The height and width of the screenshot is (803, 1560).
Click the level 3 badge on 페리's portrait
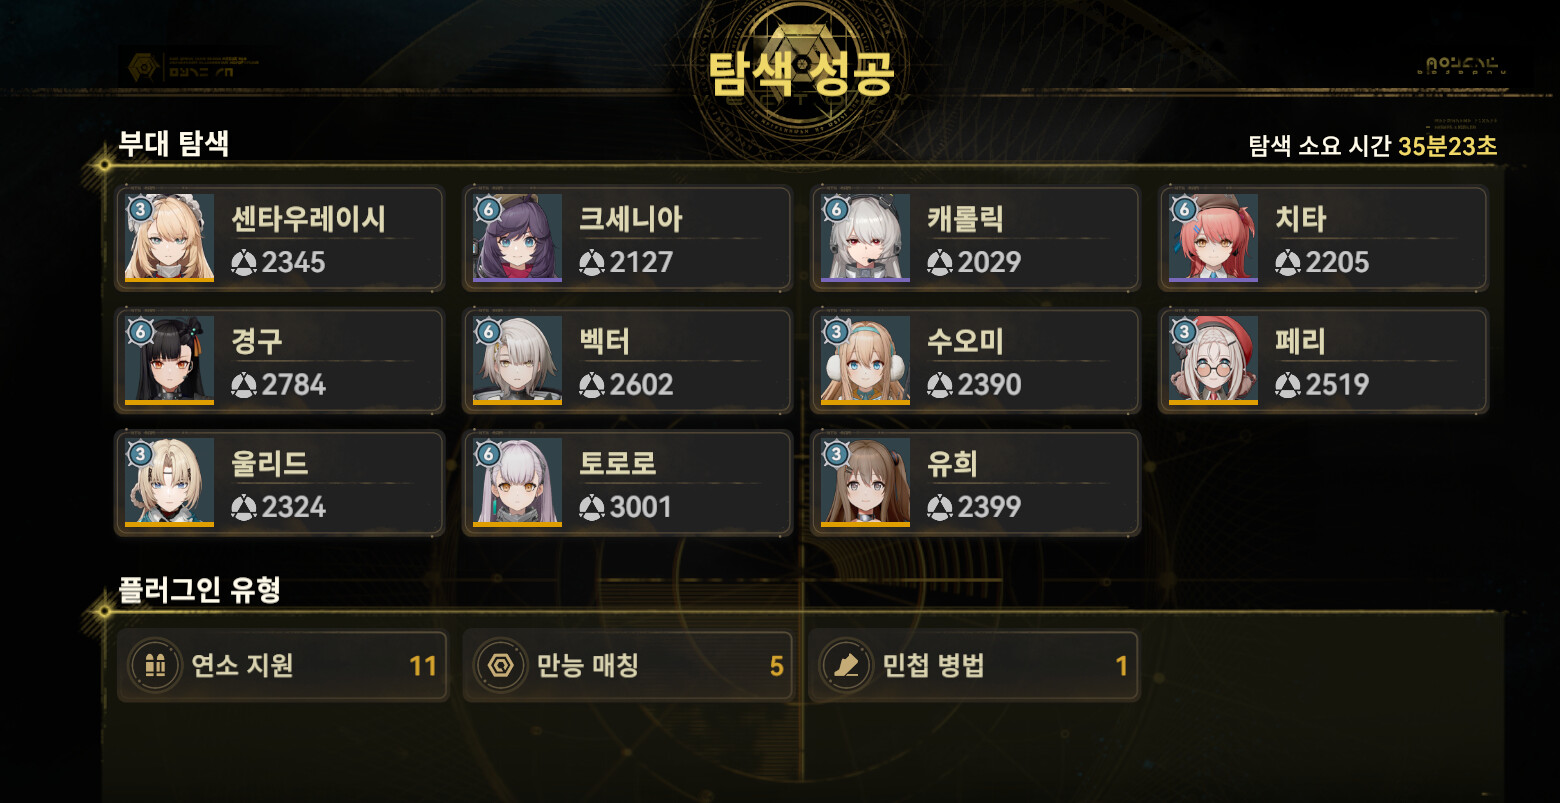(1185, 331)
